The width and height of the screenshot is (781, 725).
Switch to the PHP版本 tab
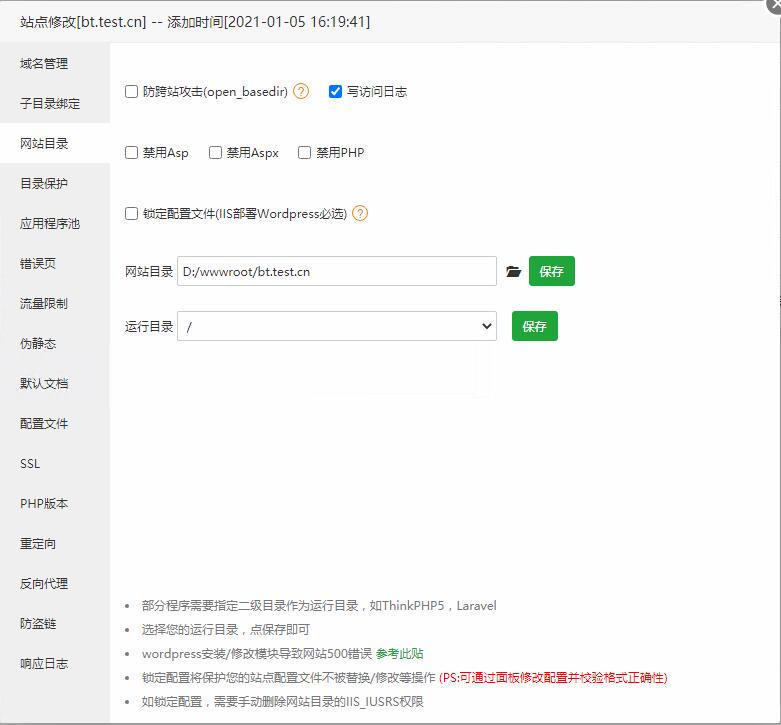(x=55, y=503)
